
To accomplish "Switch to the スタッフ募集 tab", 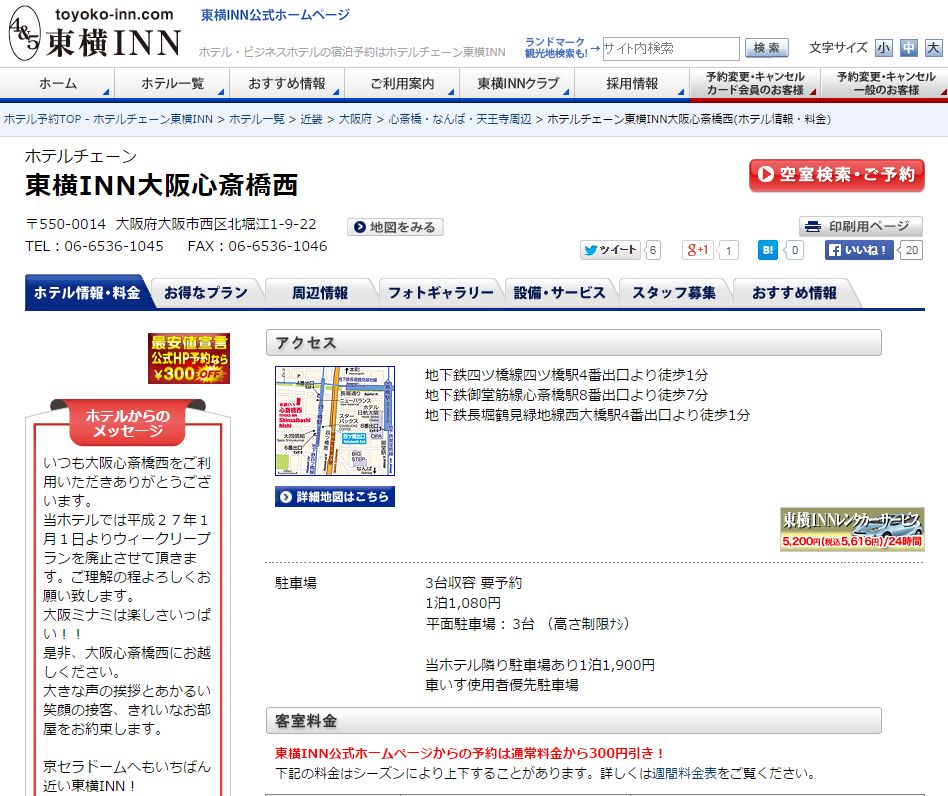I will click(x=674, y=293).
